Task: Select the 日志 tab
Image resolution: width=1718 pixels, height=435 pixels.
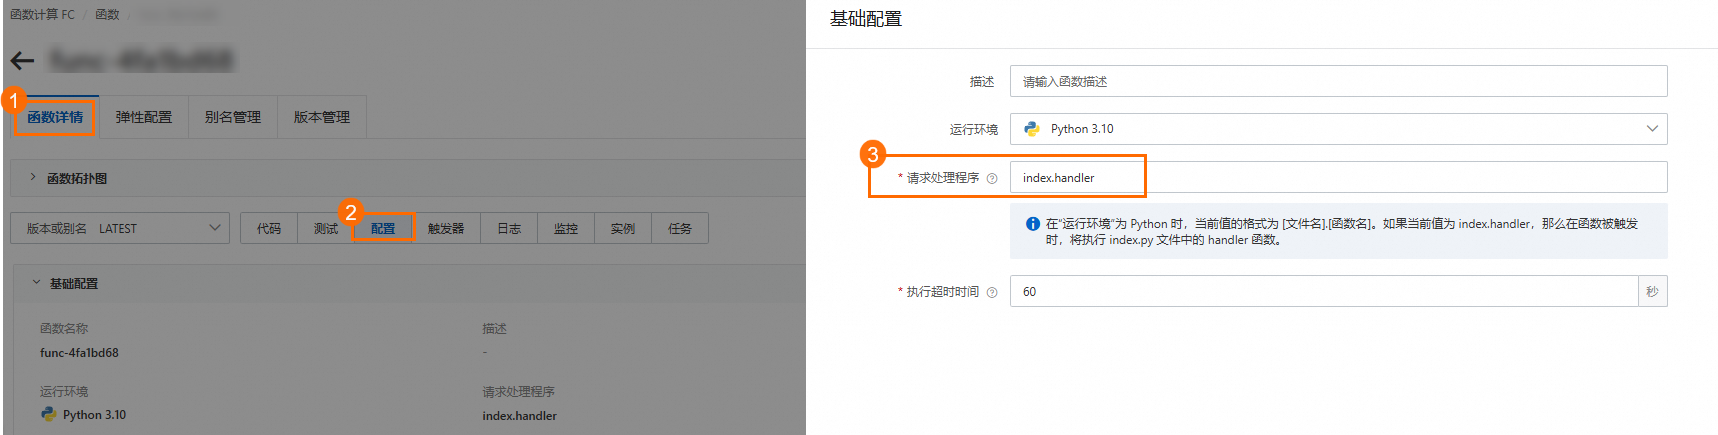Action: point(509,228)
